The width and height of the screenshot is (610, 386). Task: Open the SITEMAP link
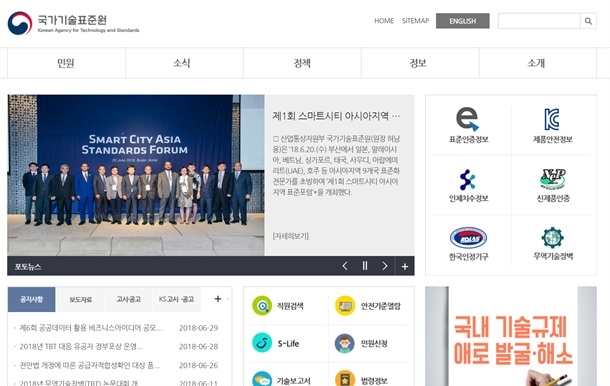tap(415, 21)
